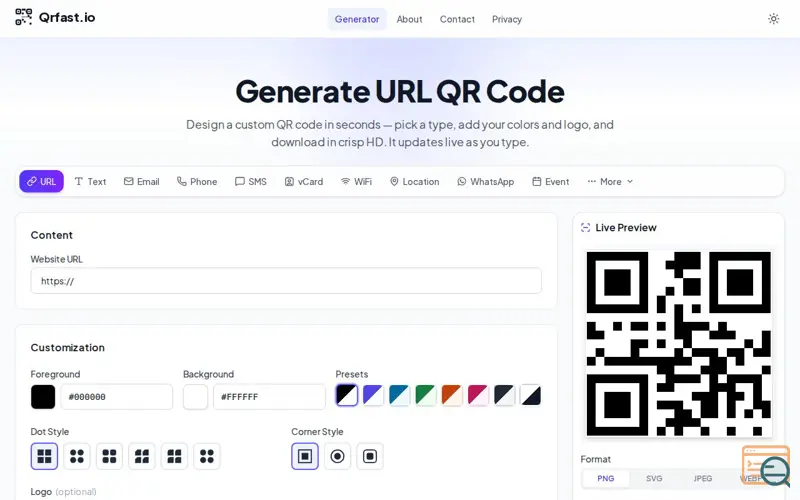The width and height of the screenshot is (800, 500).
Task: Open the Generator nav tab
Action: pos(357,19)
